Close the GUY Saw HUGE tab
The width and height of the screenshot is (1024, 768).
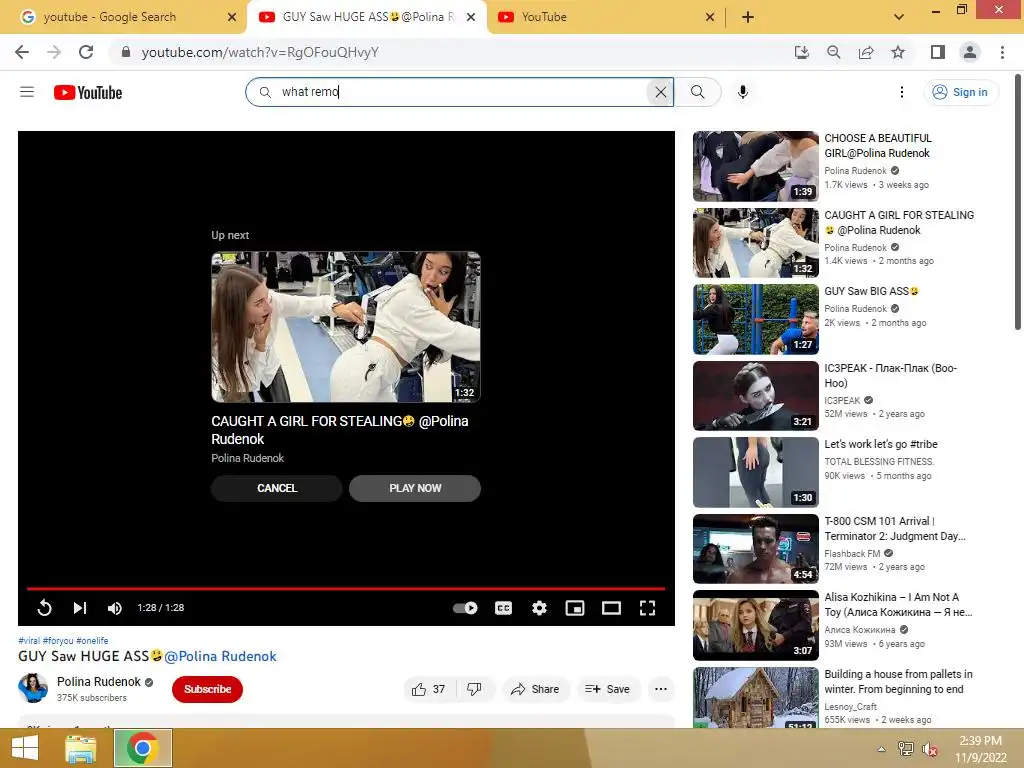click(x=470, y=17)
